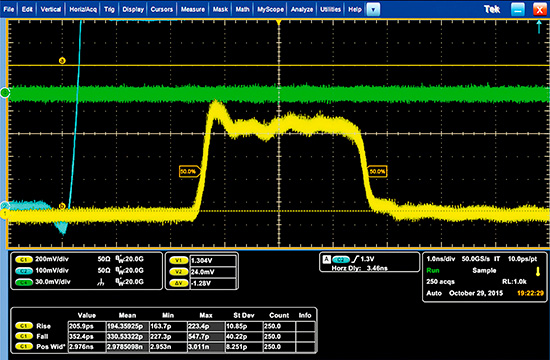This screenshot has height=360, width=550.
Task: Open the Help menu
Action: pos(355,9)
